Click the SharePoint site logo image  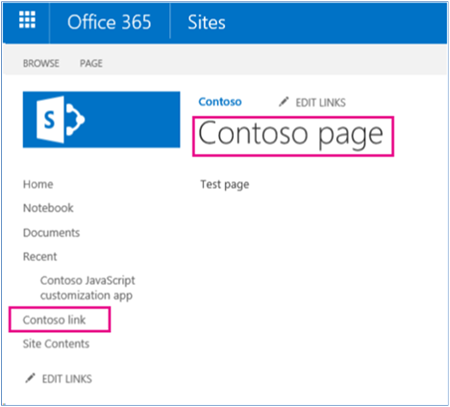tap(101, 119)
